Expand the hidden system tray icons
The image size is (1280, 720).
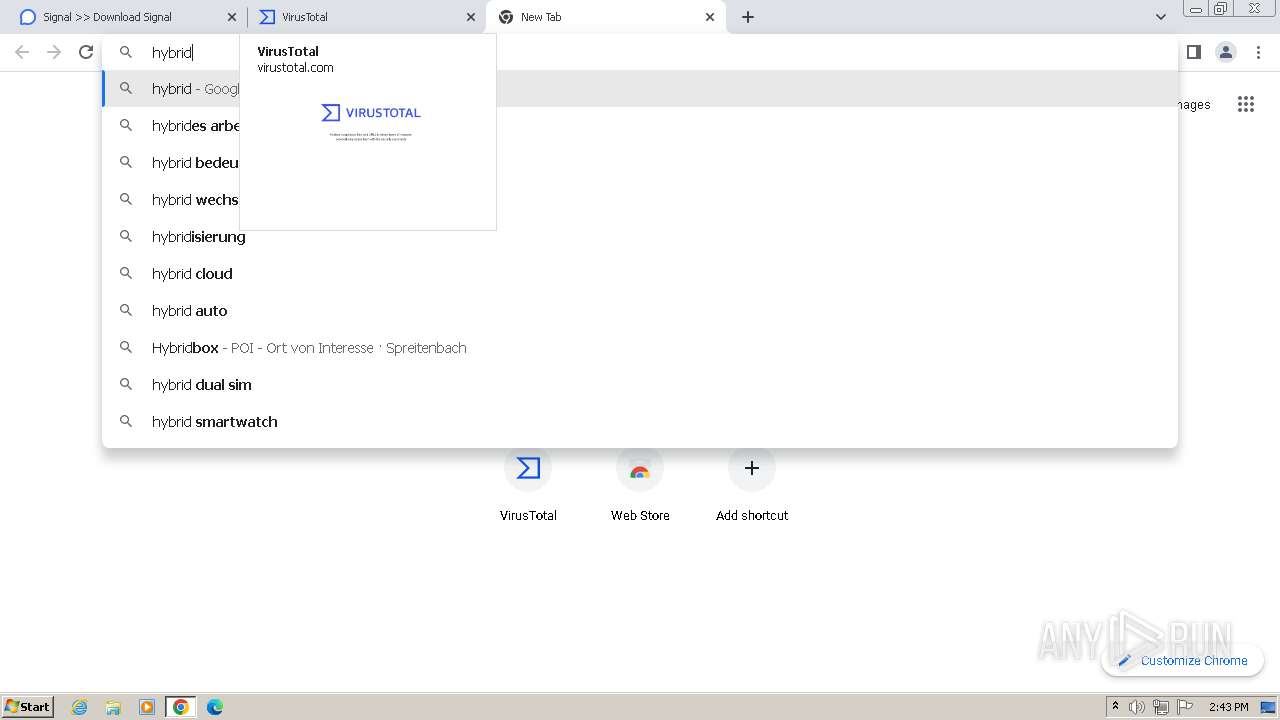tap(1115, 707)
